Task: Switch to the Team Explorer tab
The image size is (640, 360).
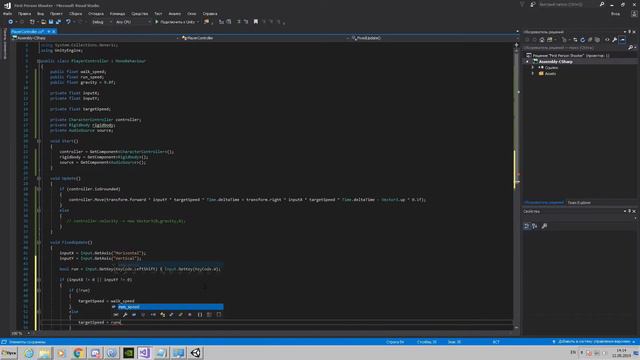Action: (x=579, y=203)
